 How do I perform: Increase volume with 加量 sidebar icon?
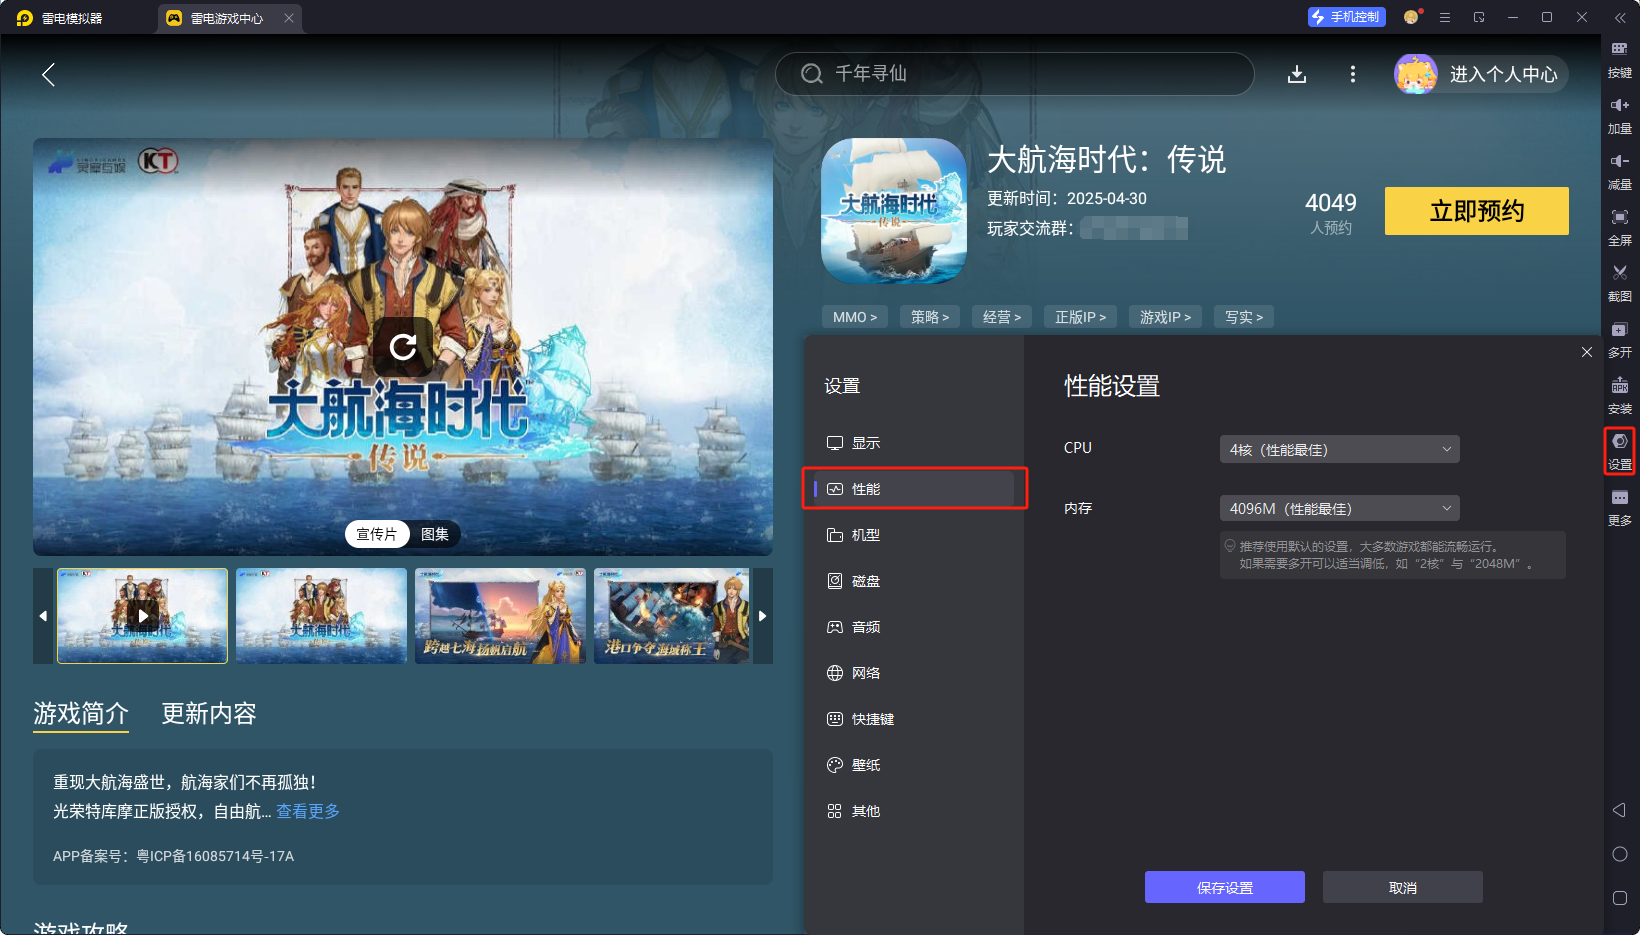coord(1619,115)
